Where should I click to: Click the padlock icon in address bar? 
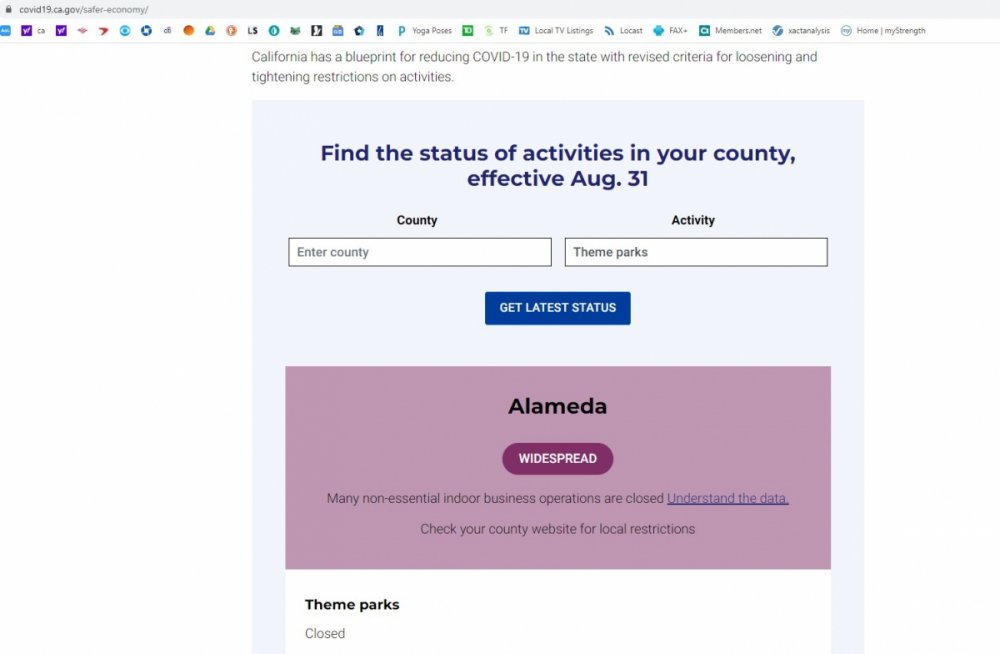coord(9,9)
